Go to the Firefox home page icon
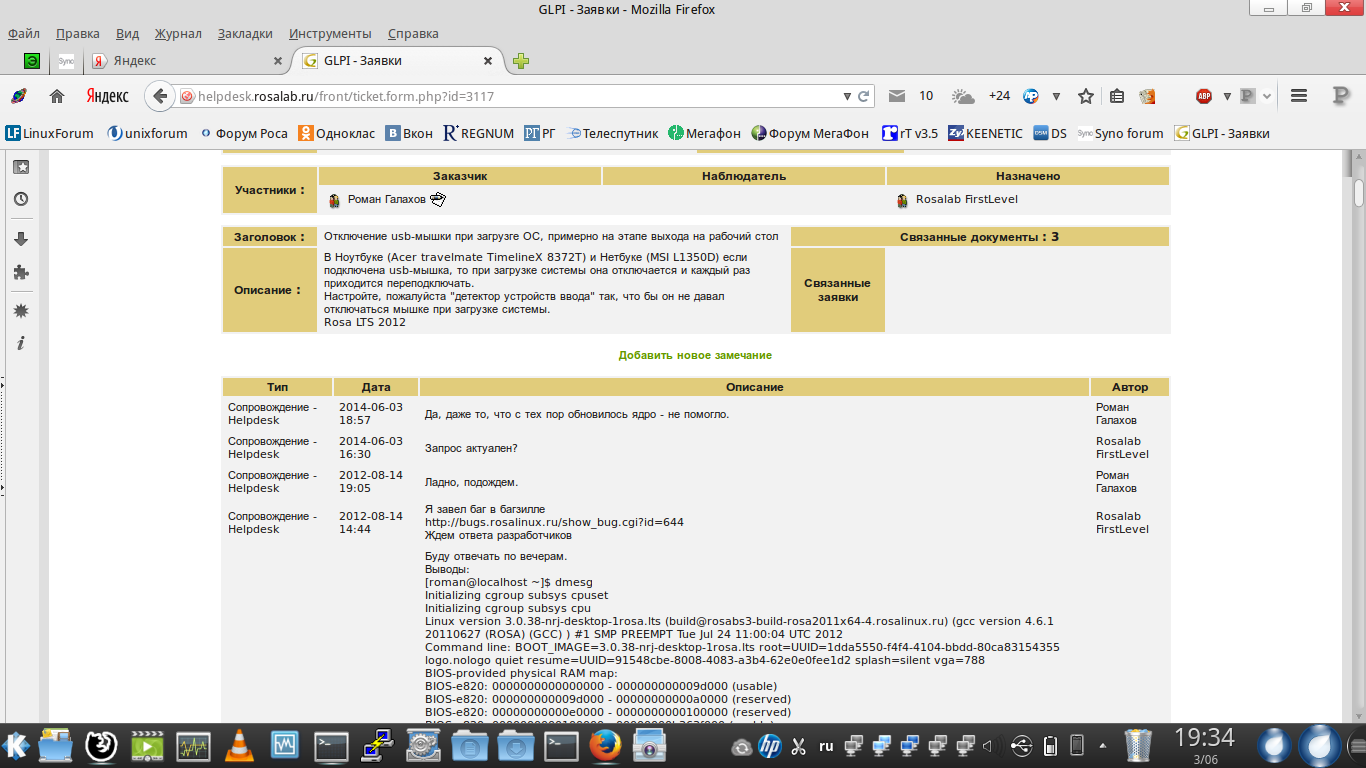The image size is (1366, 768). coord(57,96)
